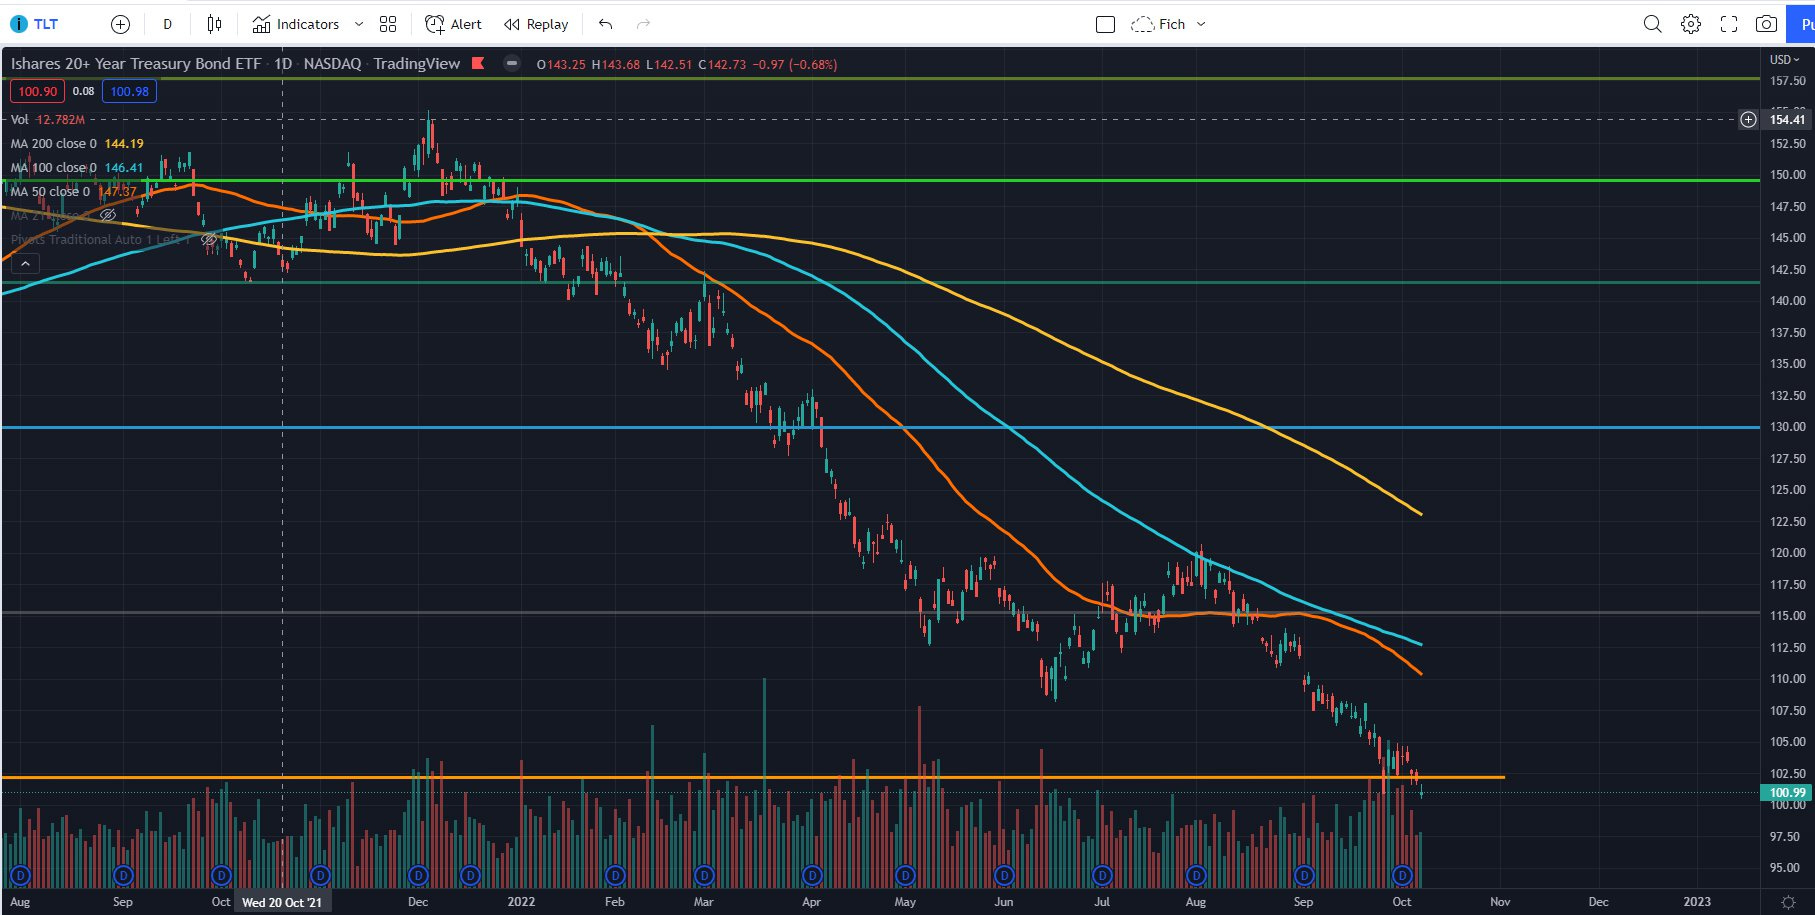
Task: Create a new Alert
Action: tap(453, 24)
